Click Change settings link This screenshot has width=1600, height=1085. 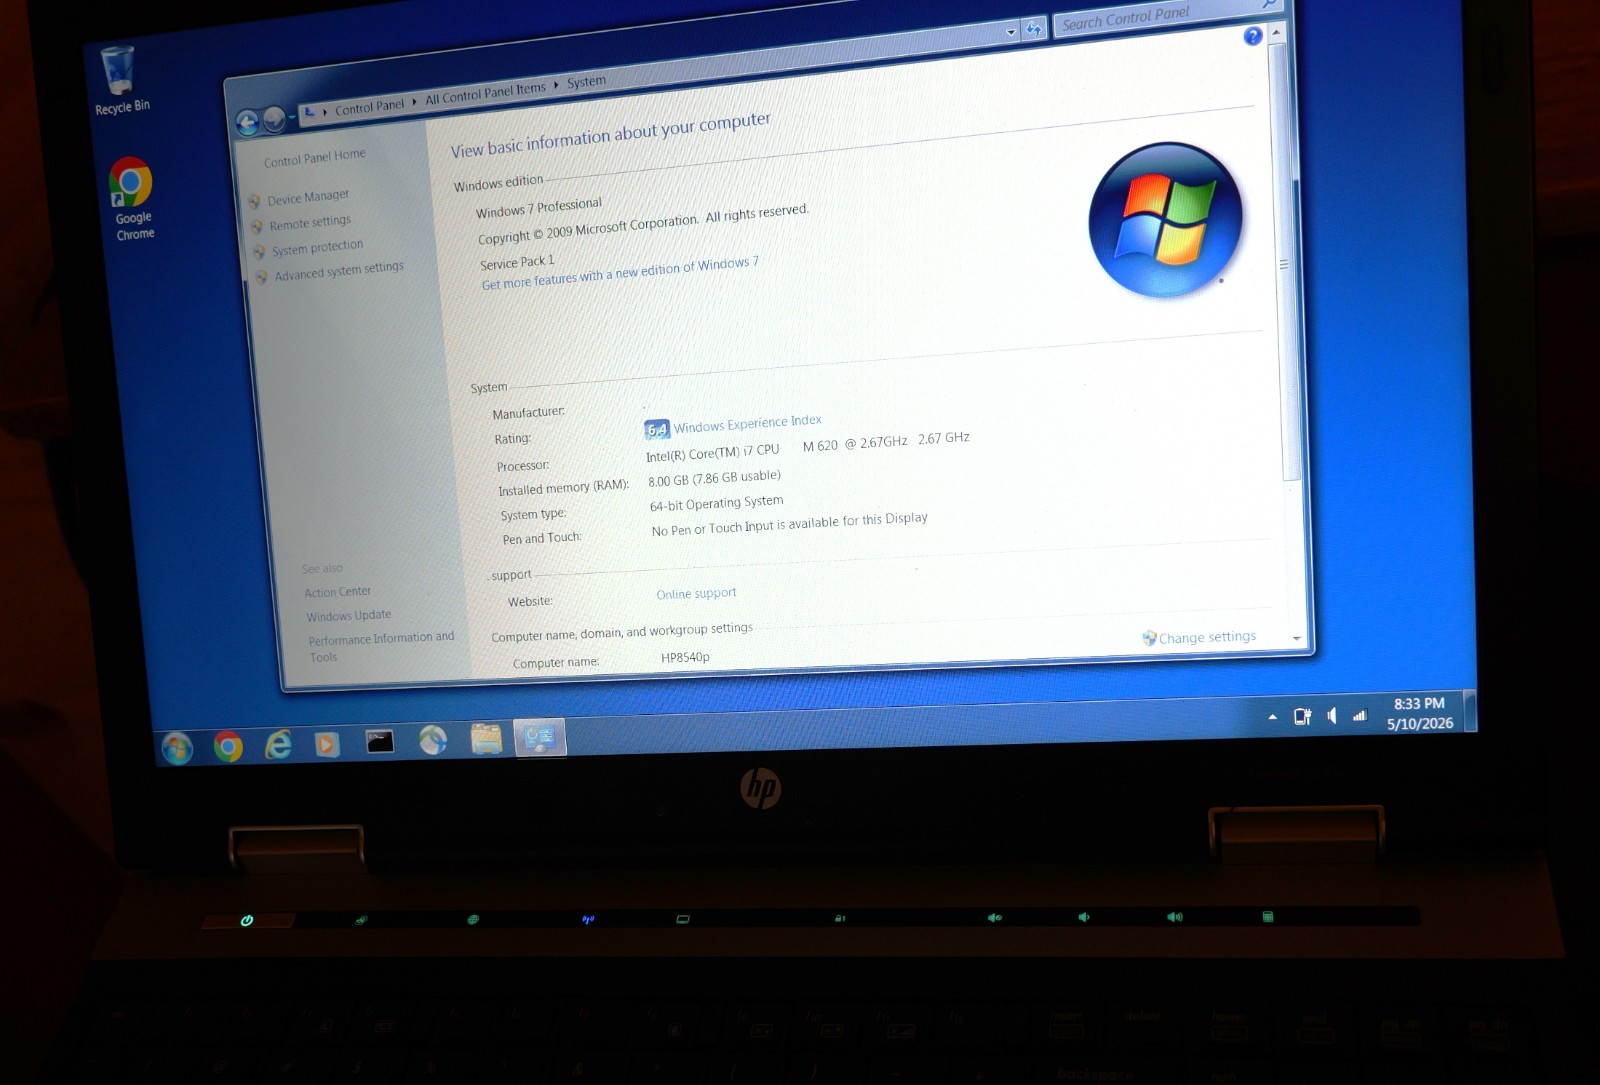(x=1207, y=637)
